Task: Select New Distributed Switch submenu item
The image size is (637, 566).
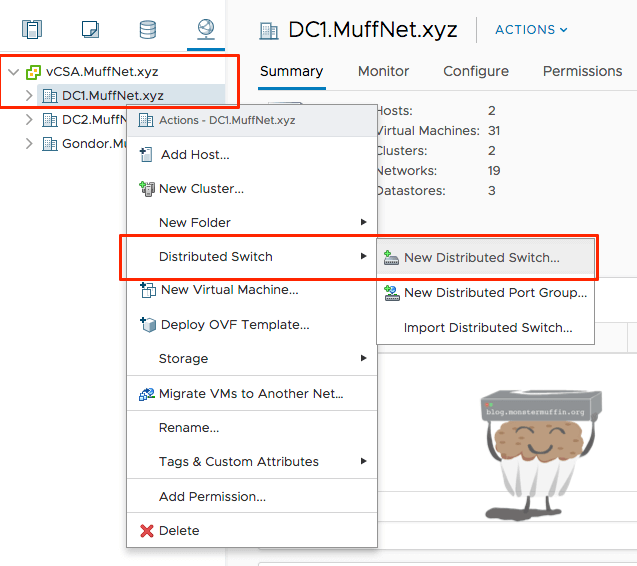Action: pyautogui.click(x=481, y=258)
